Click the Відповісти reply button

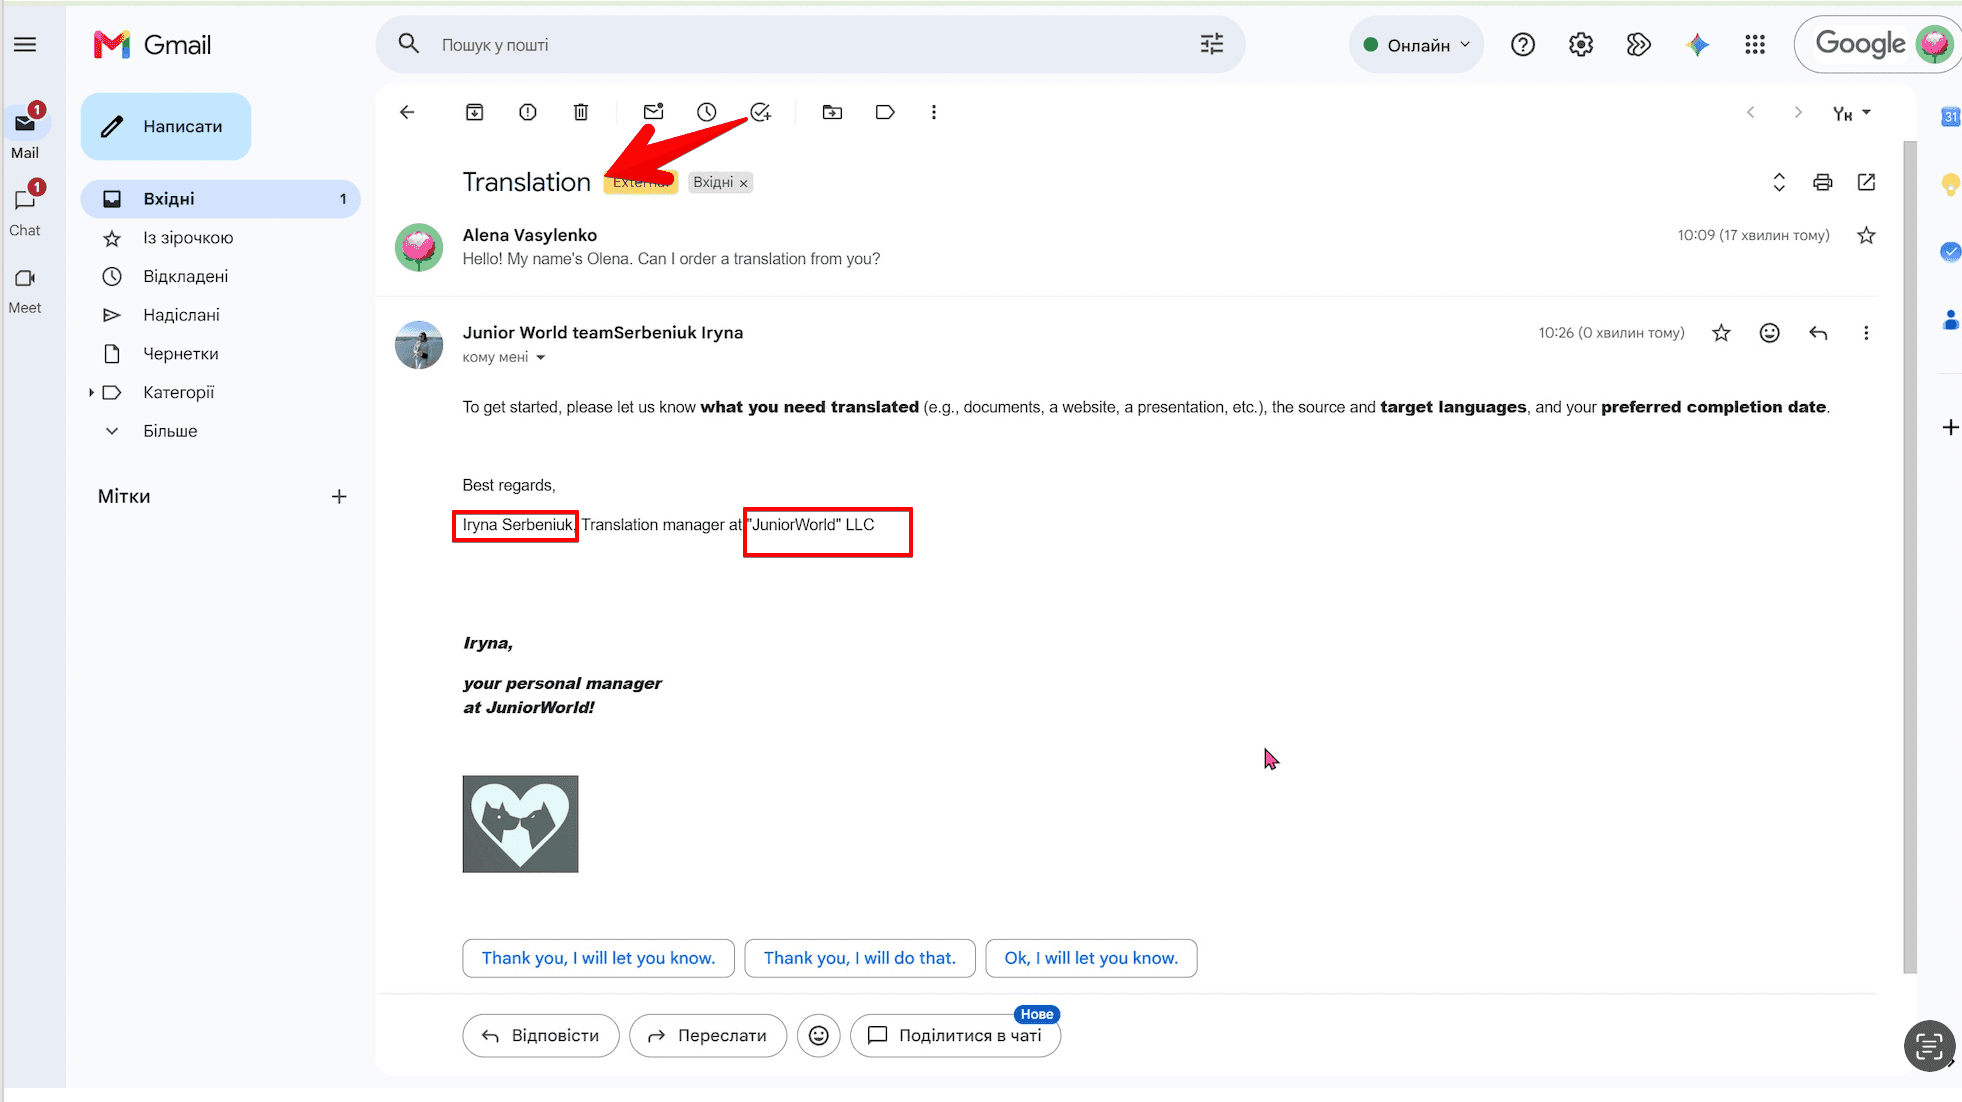coord(541,1036)
